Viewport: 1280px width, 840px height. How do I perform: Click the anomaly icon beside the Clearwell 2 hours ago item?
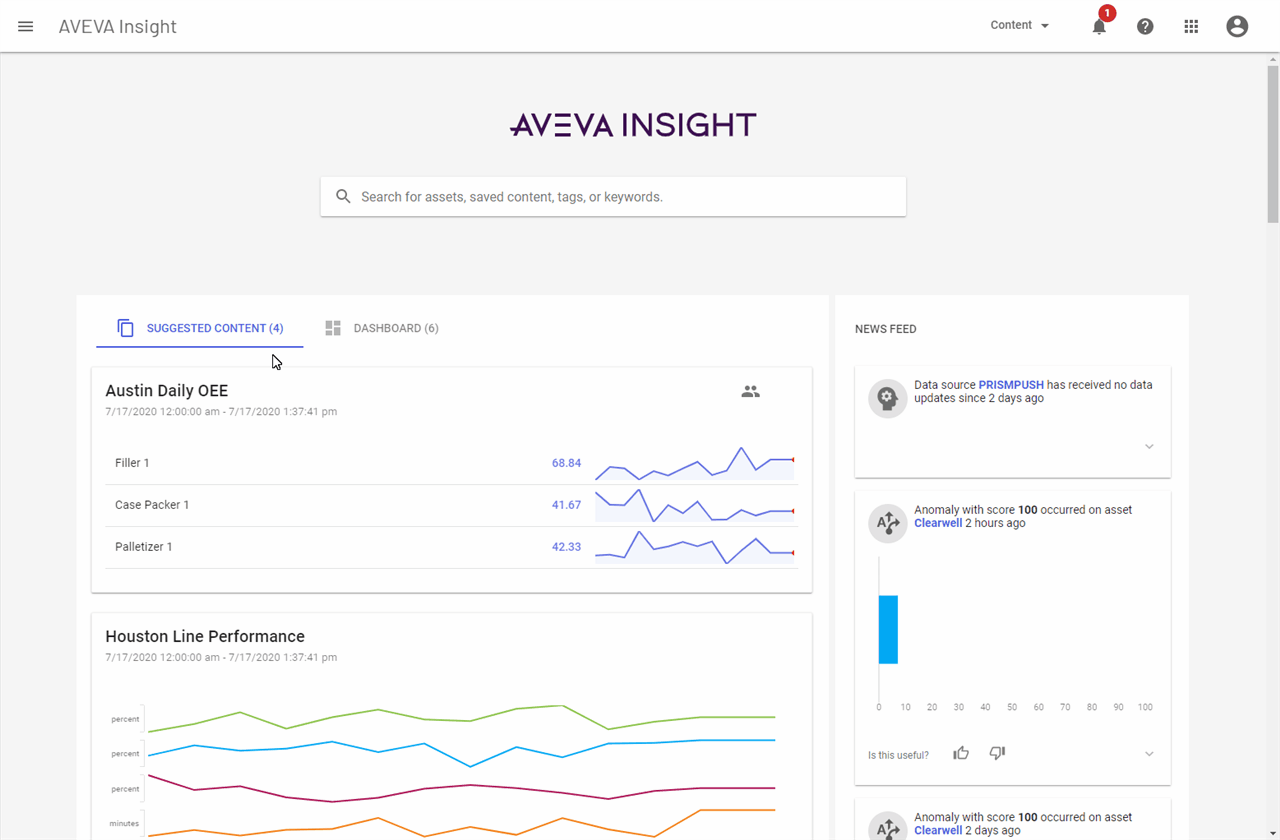click(x=887, y=522)
